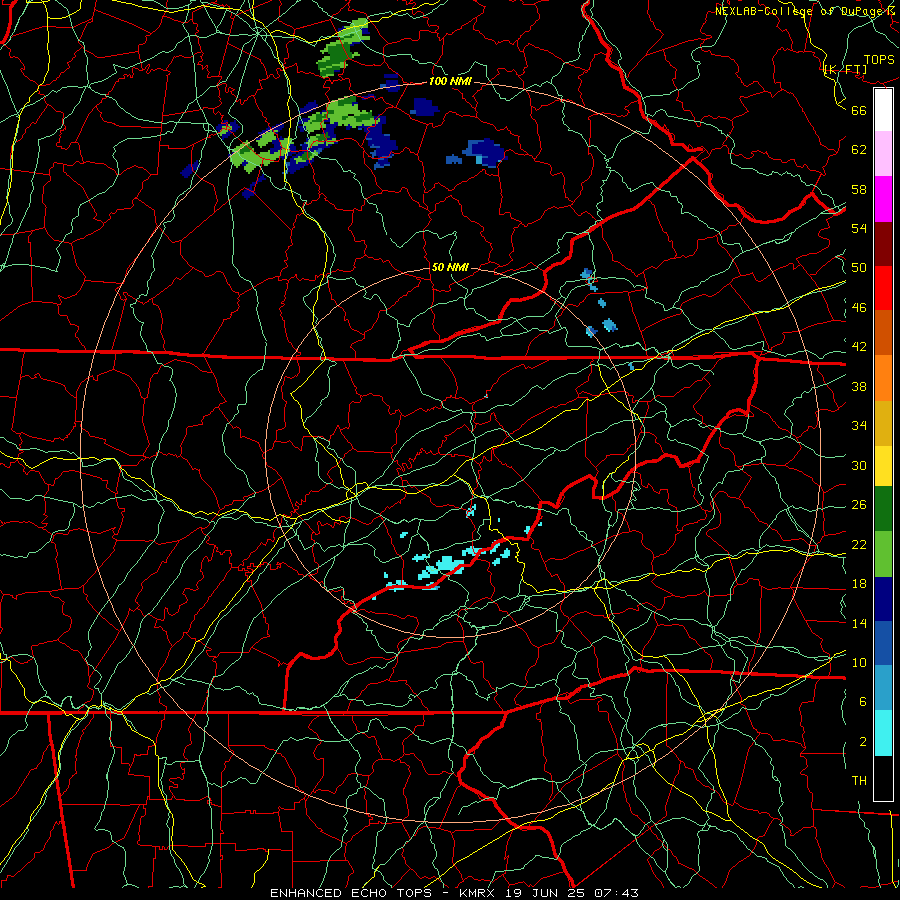Click the "[K FT]" units label
Image resolution: width=900 pixels, height=900 pixels.
(x=845, y=70)
